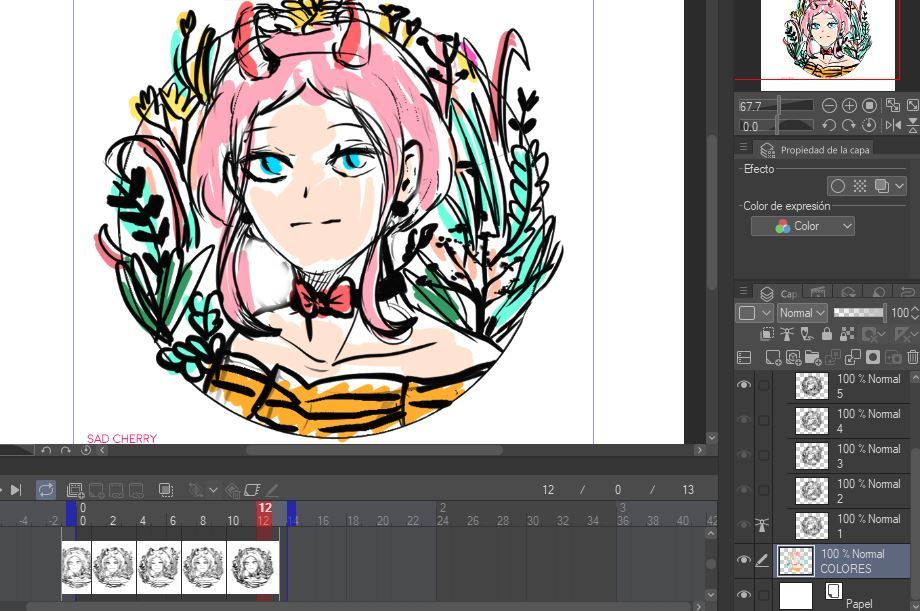Select layer 5 thumbnail
This screenshot has width=920, height=611.
[811, 386]
